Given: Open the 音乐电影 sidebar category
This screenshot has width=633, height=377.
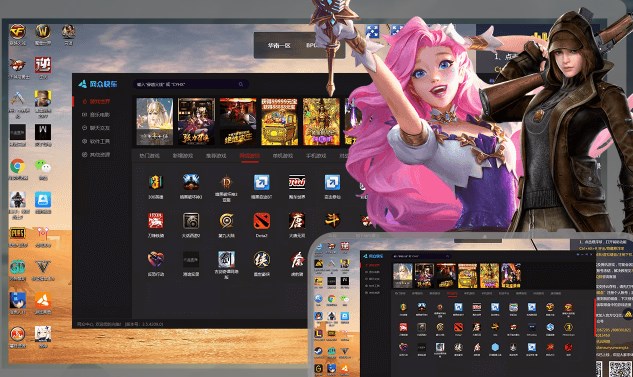Looking at the screenshot, I should point(96,115).
